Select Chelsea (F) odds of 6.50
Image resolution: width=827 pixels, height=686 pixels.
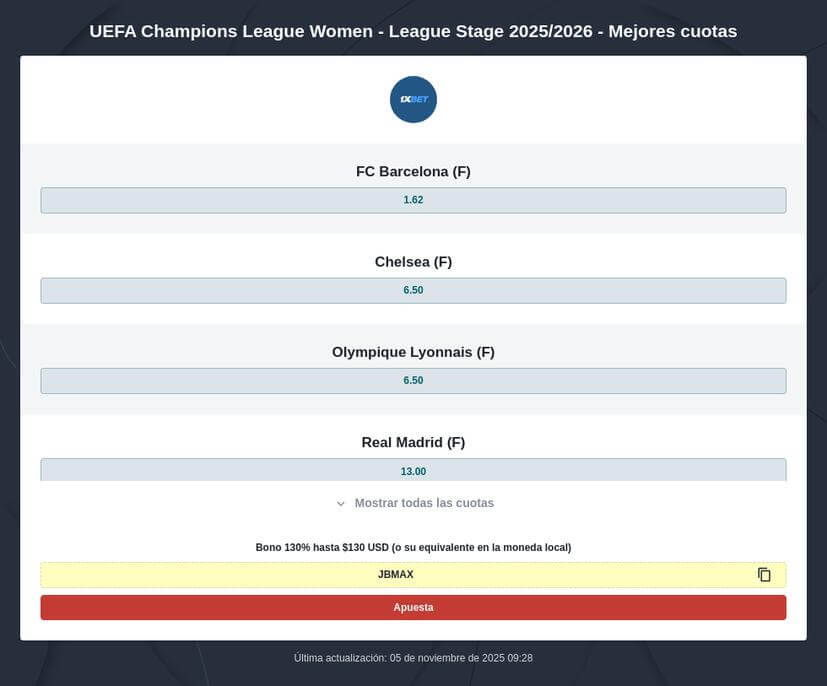coord(413,290)
